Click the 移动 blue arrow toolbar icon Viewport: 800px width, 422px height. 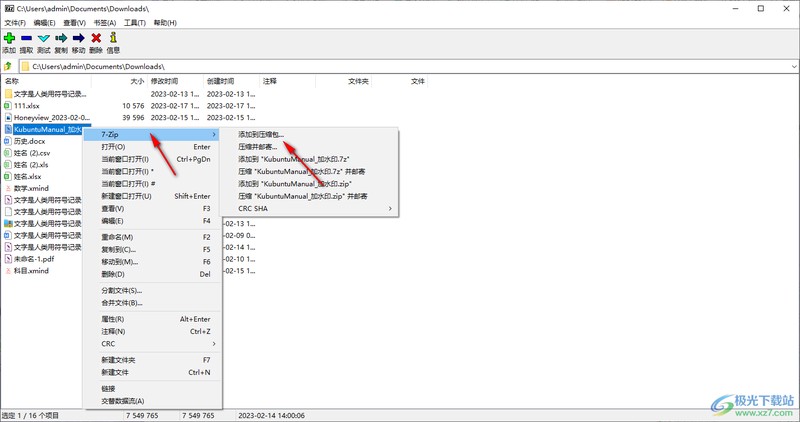click(79, 38)
